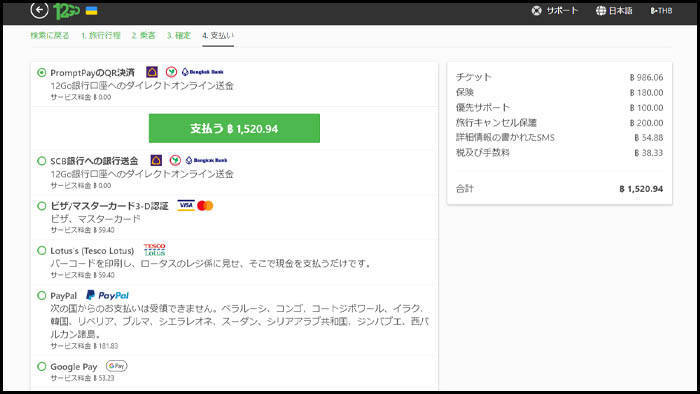The width and height of the screenshot is (700, 394).
Task: Click Kasikorn icon in SCB銀行 row
Action: [175, 160]
